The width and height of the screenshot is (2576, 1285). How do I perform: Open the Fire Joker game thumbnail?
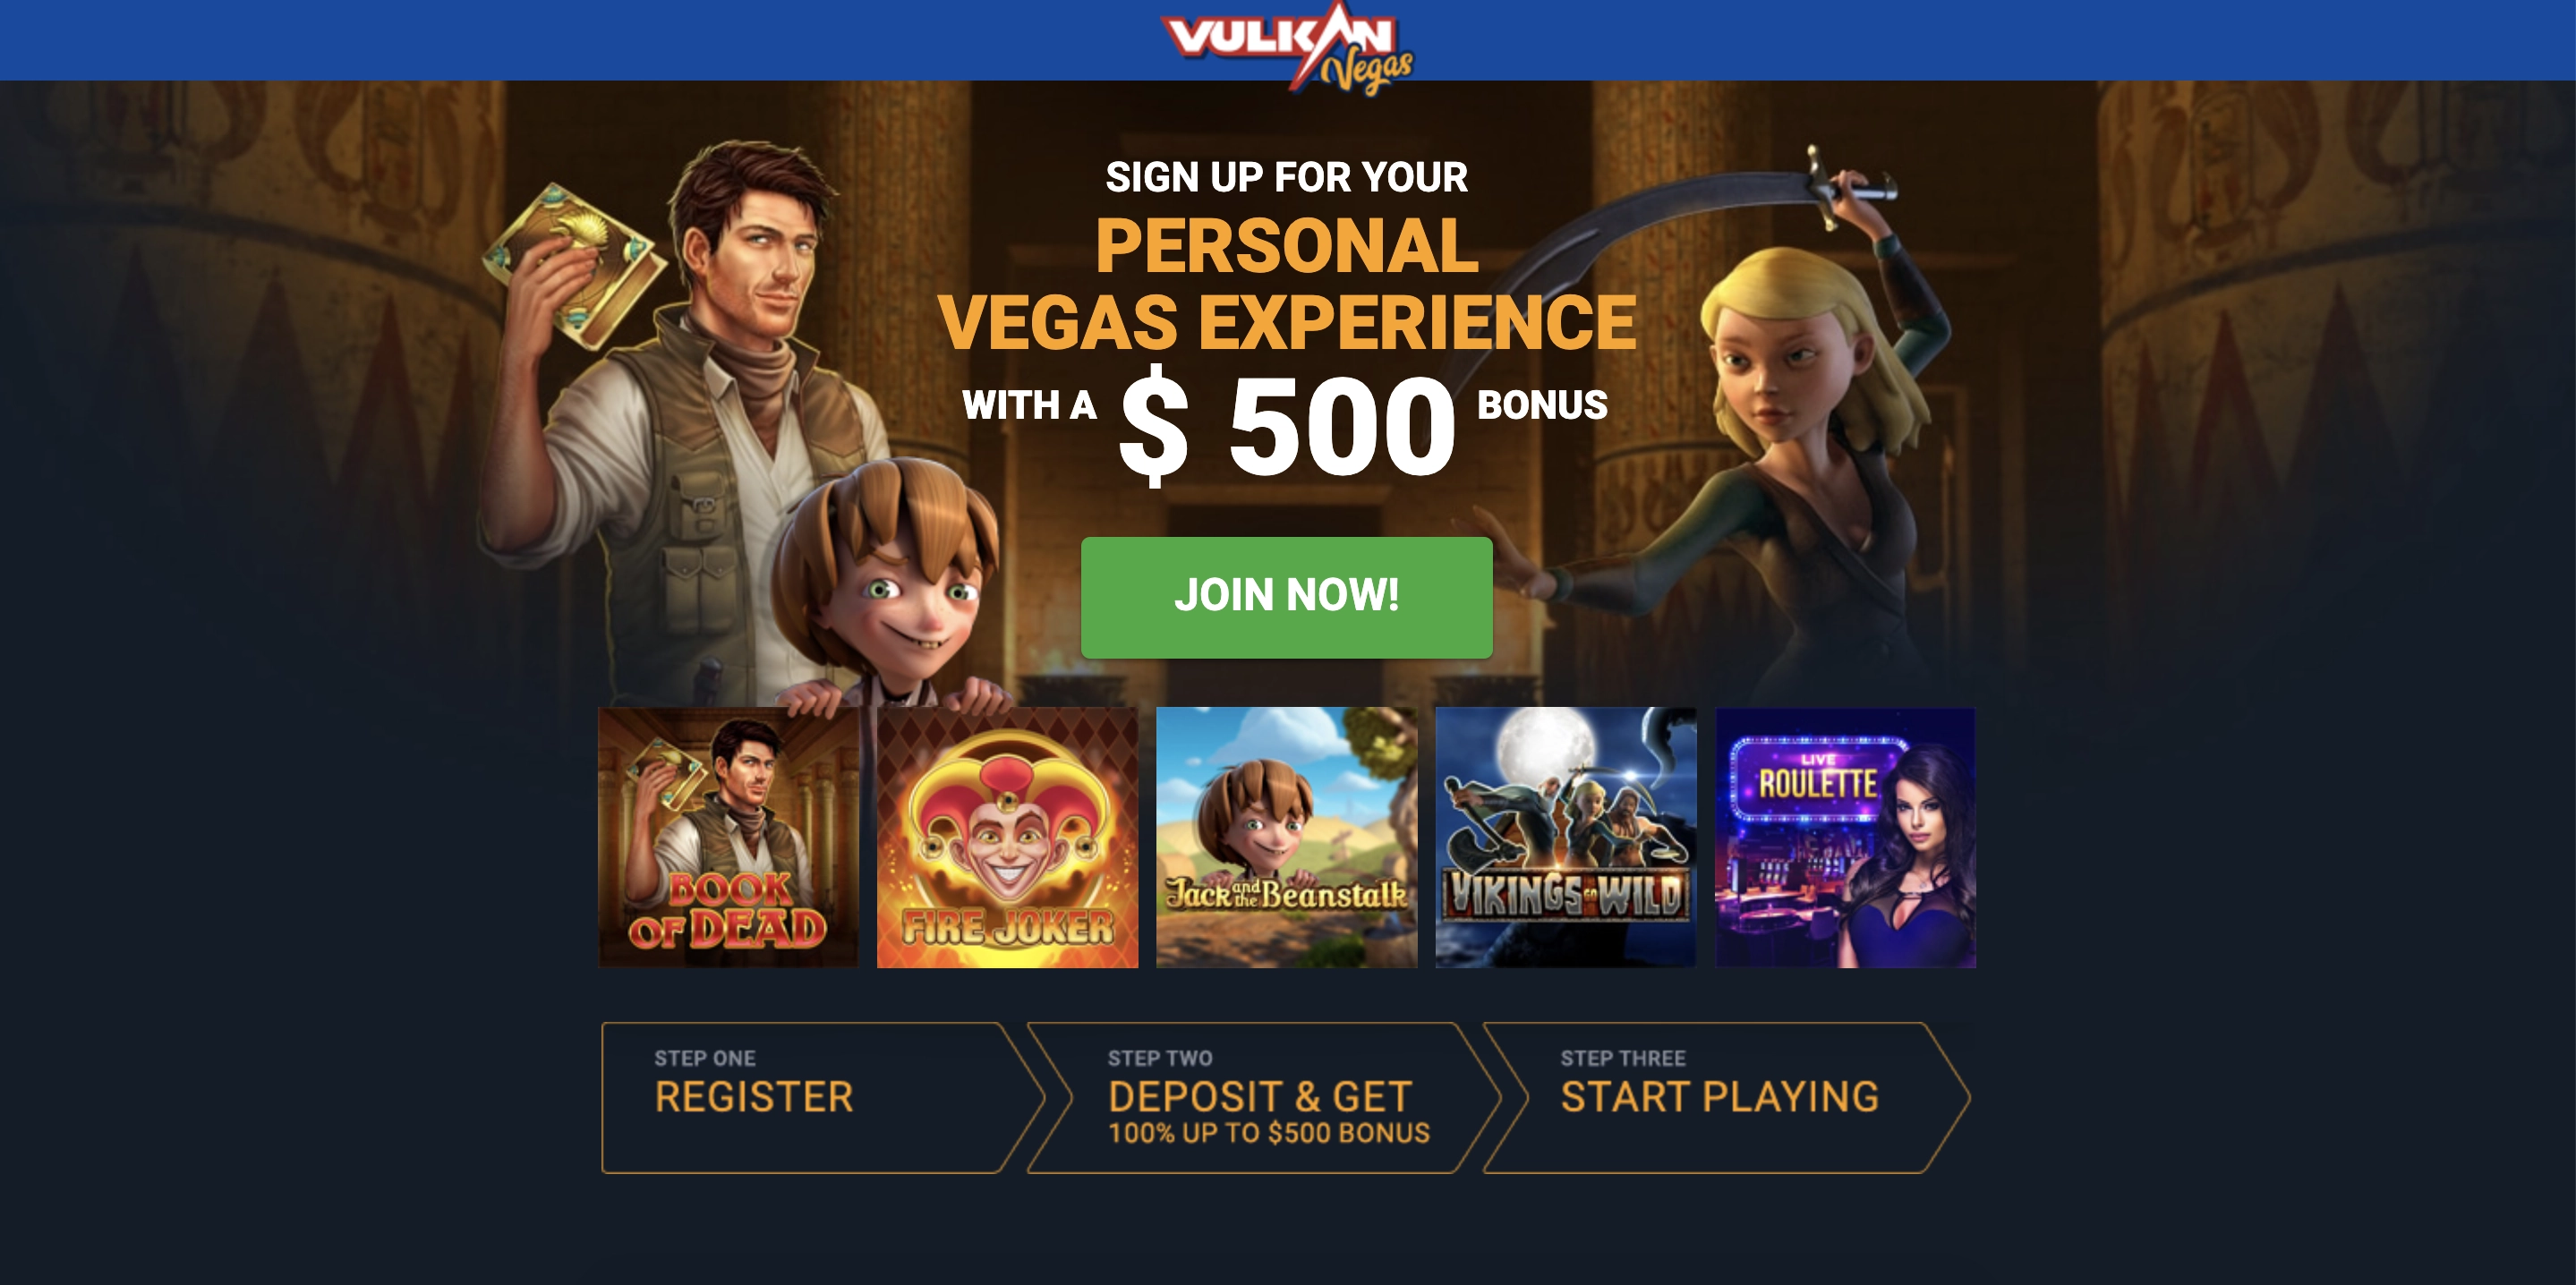(1007, 837)
